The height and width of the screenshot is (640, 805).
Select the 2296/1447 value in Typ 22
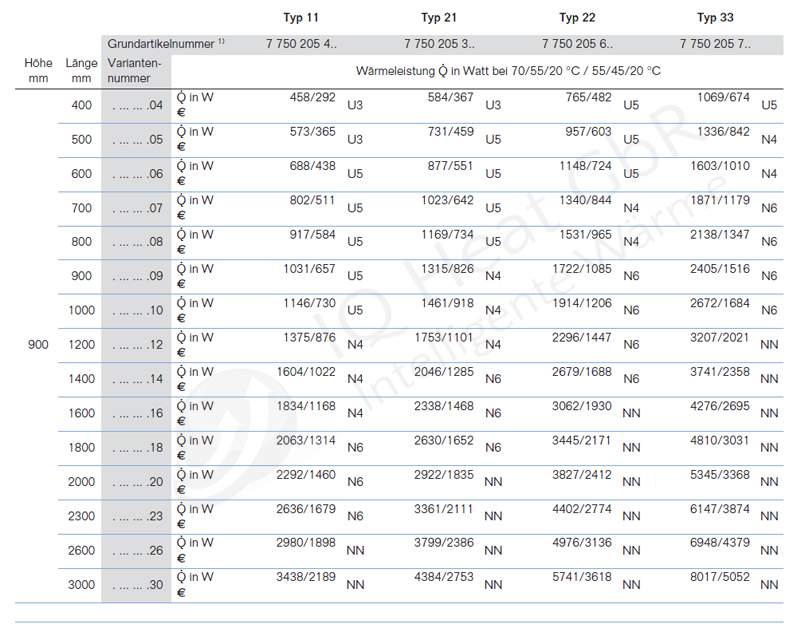point(582,337)
